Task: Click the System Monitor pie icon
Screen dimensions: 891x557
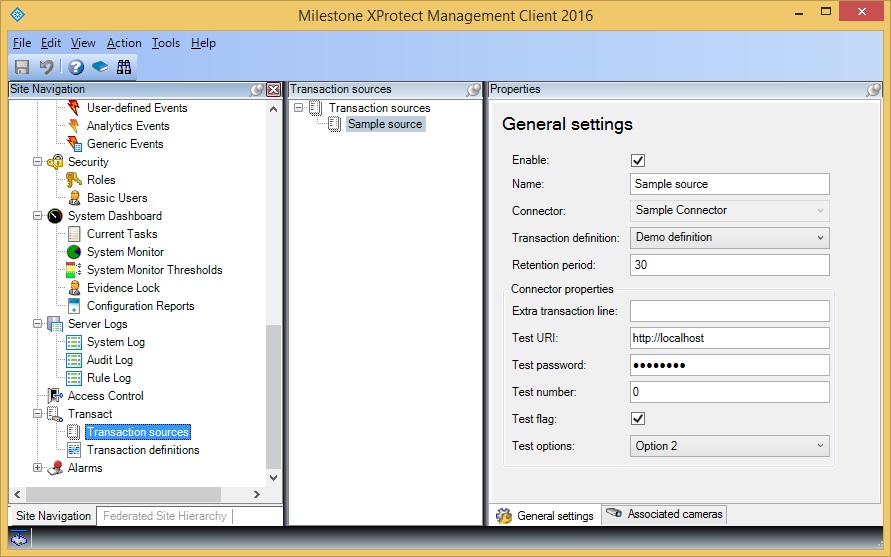Action: click(74, 252)
